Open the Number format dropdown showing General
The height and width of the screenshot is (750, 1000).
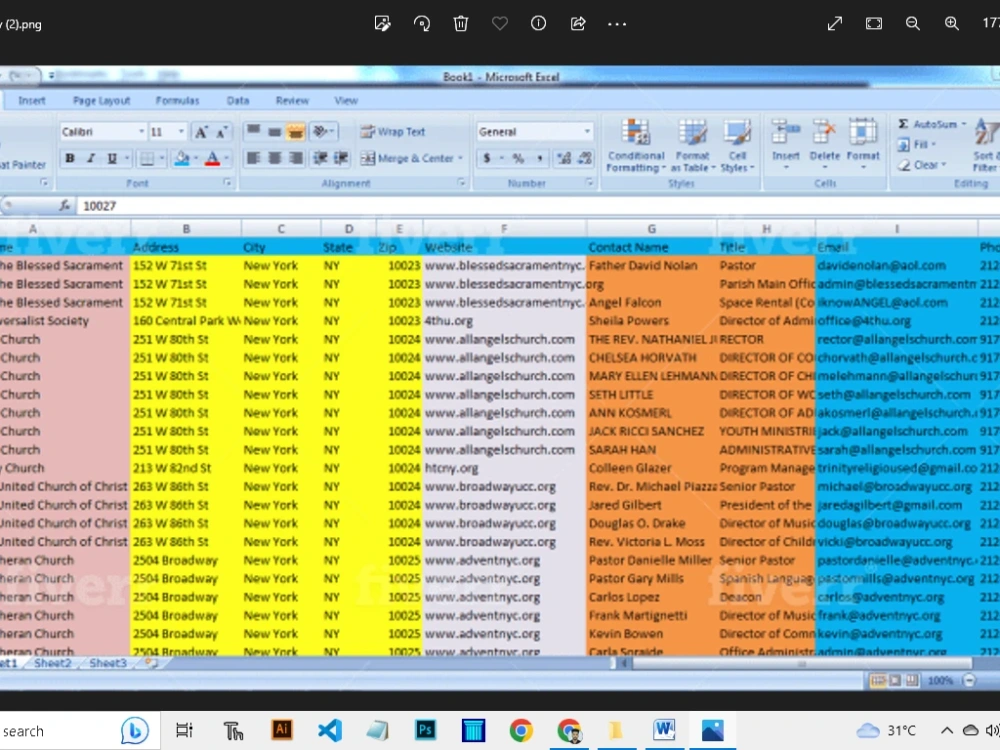(x=535, y=131)
